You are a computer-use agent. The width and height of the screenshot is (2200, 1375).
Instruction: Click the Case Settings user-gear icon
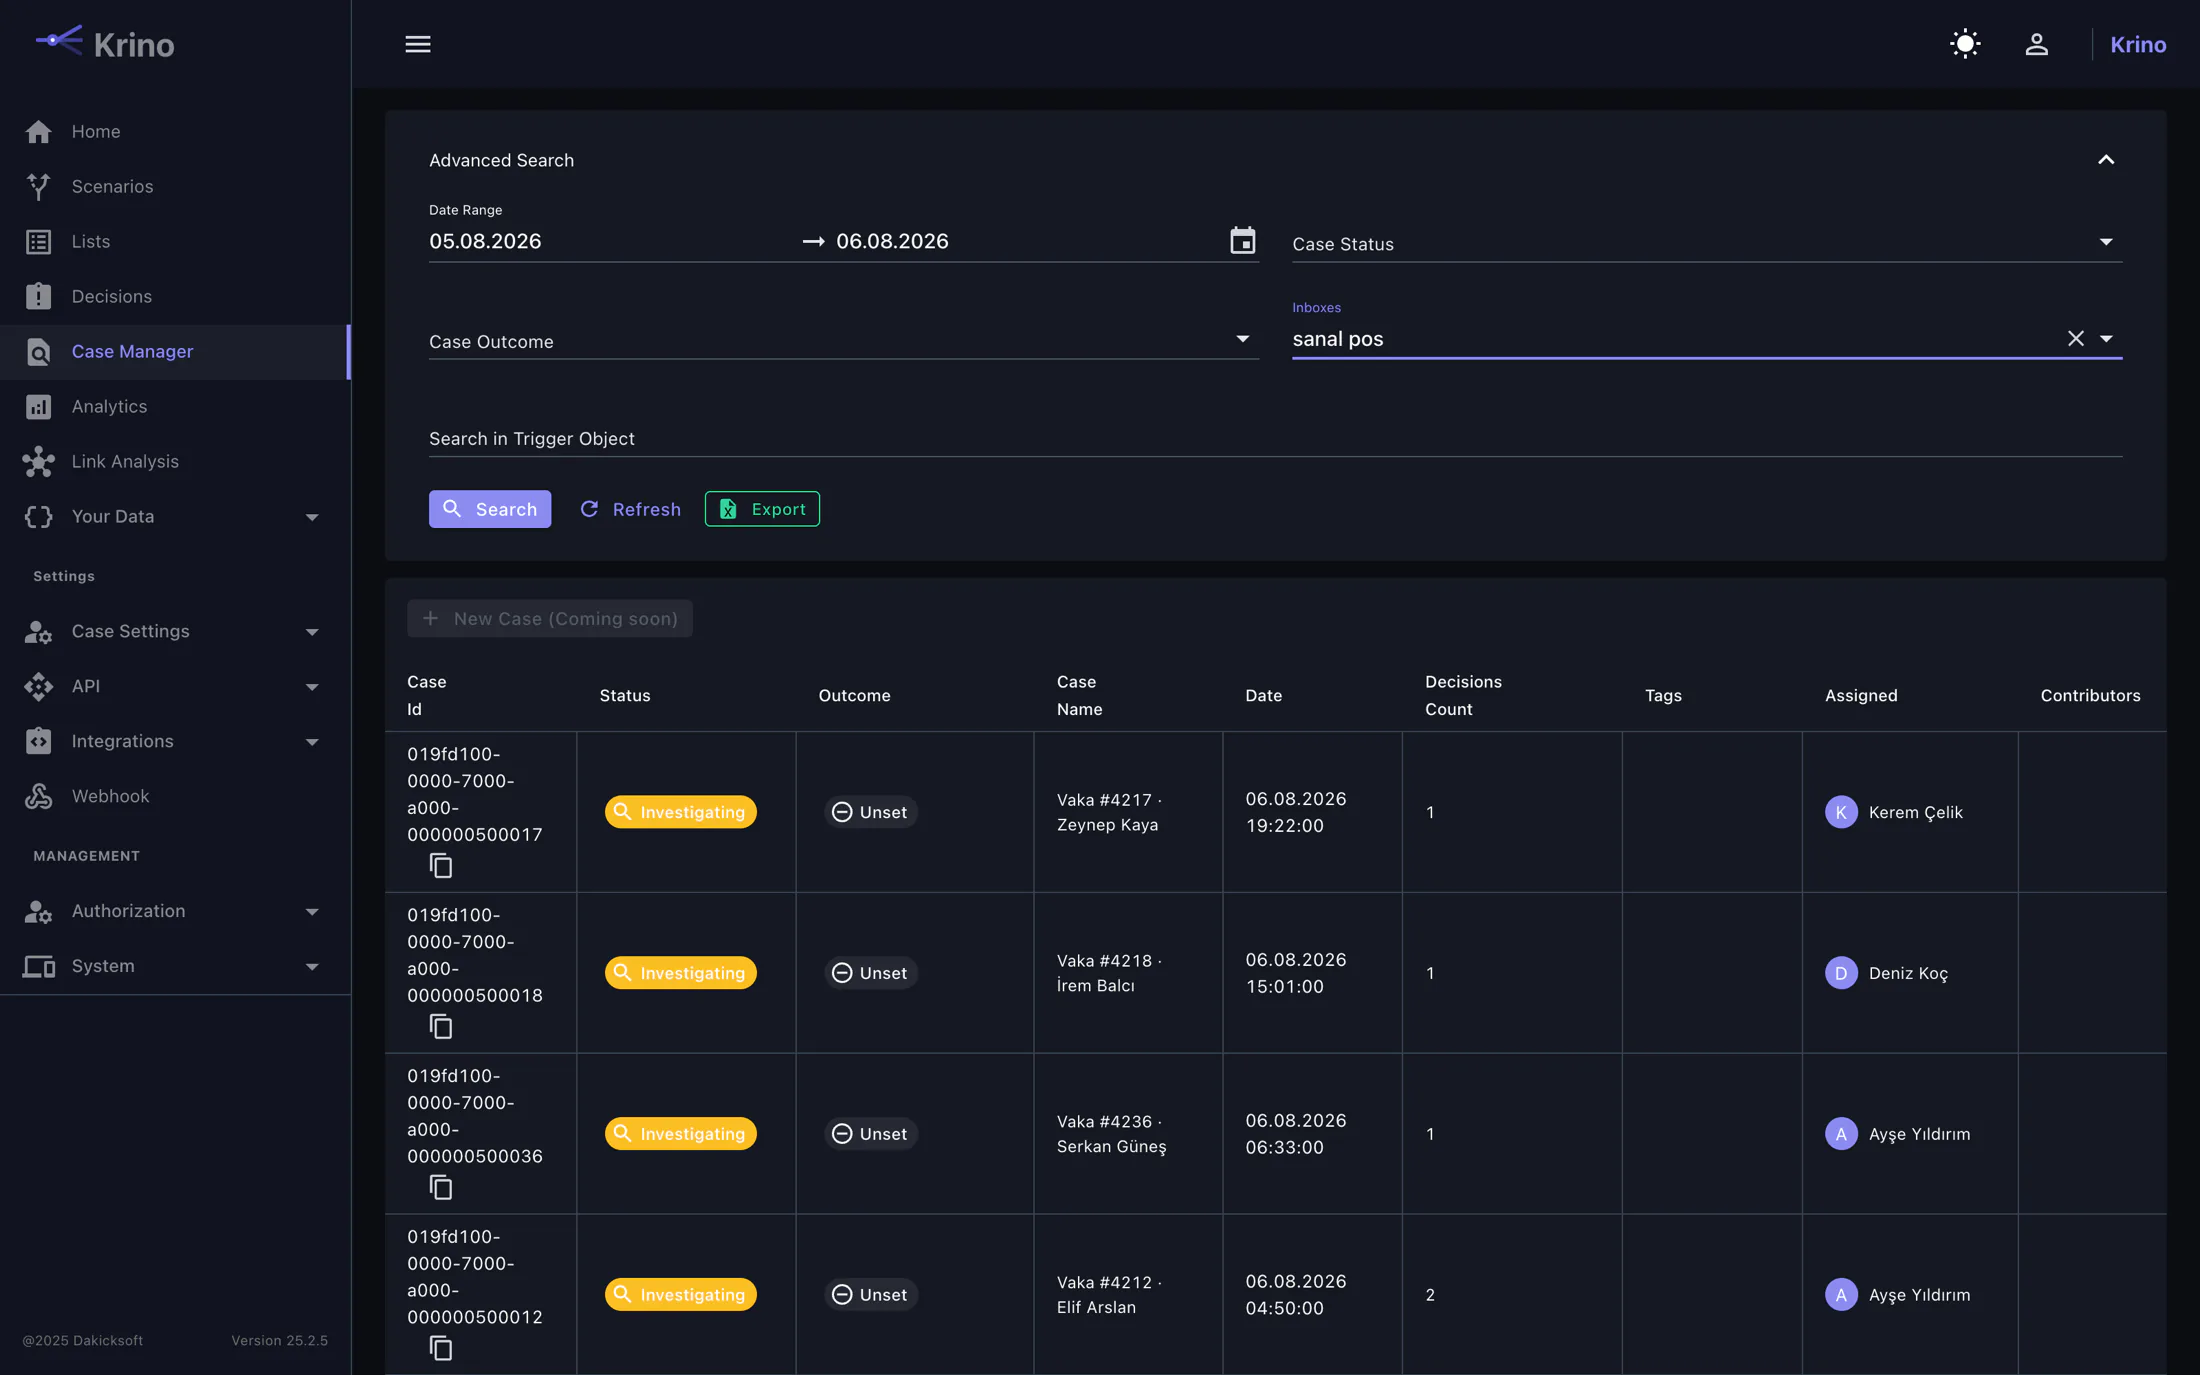(39, 631)
